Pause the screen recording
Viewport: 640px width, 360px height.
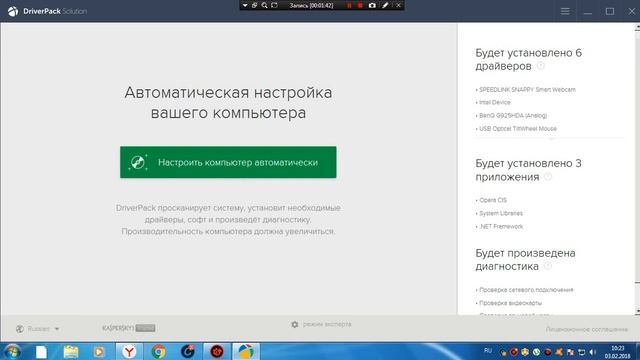[349, 5]
